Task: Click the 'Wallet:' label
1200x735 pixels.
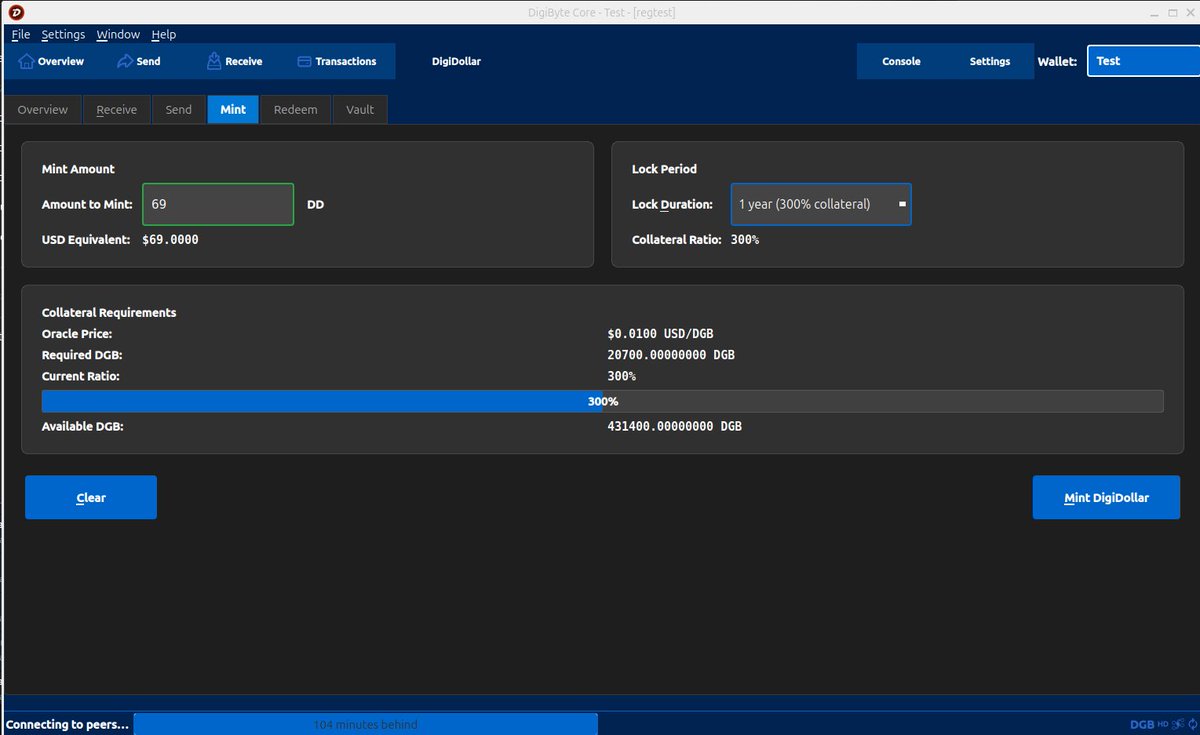Action: click(x=1057, y=61)
